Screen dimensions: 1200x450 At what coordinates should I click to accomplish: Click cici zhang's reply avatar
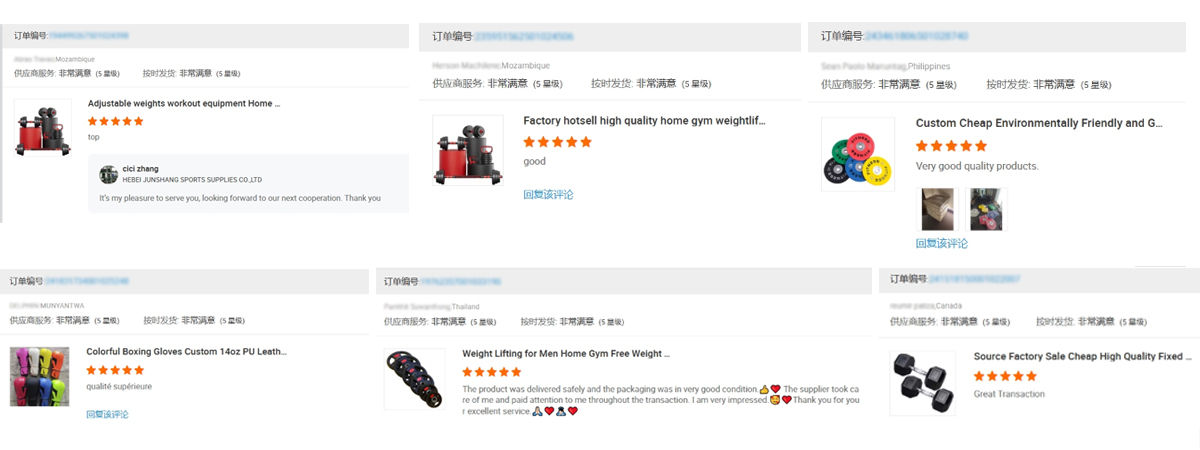(x=109, y=174)
